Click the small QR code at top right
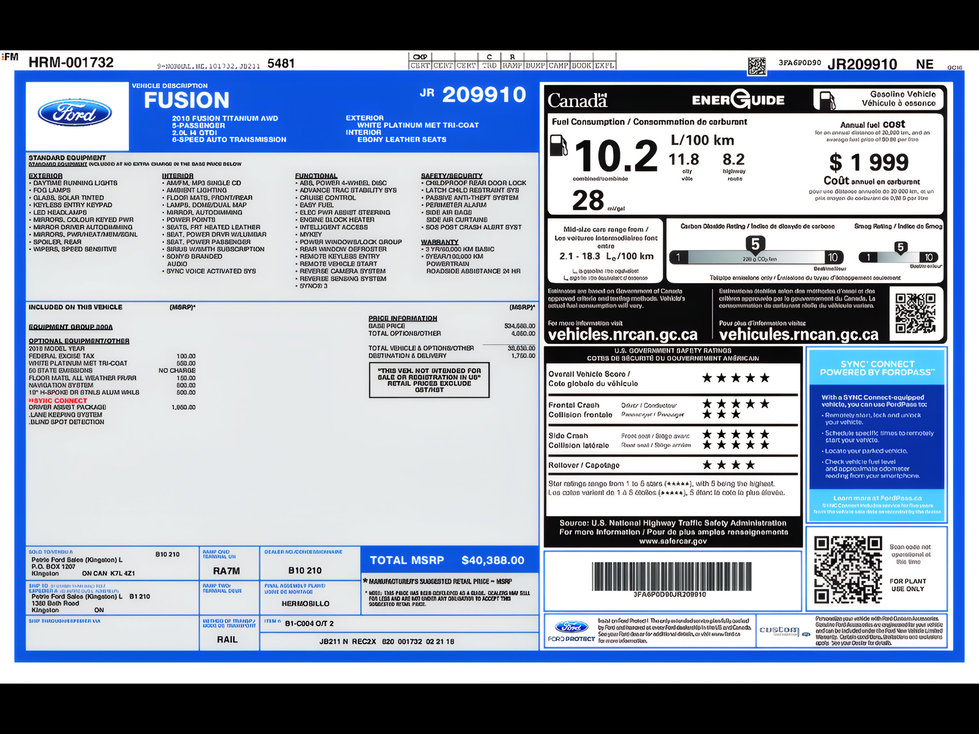This screenshot has width=979, height=734. pyautogui.click(x=757, y=66)
